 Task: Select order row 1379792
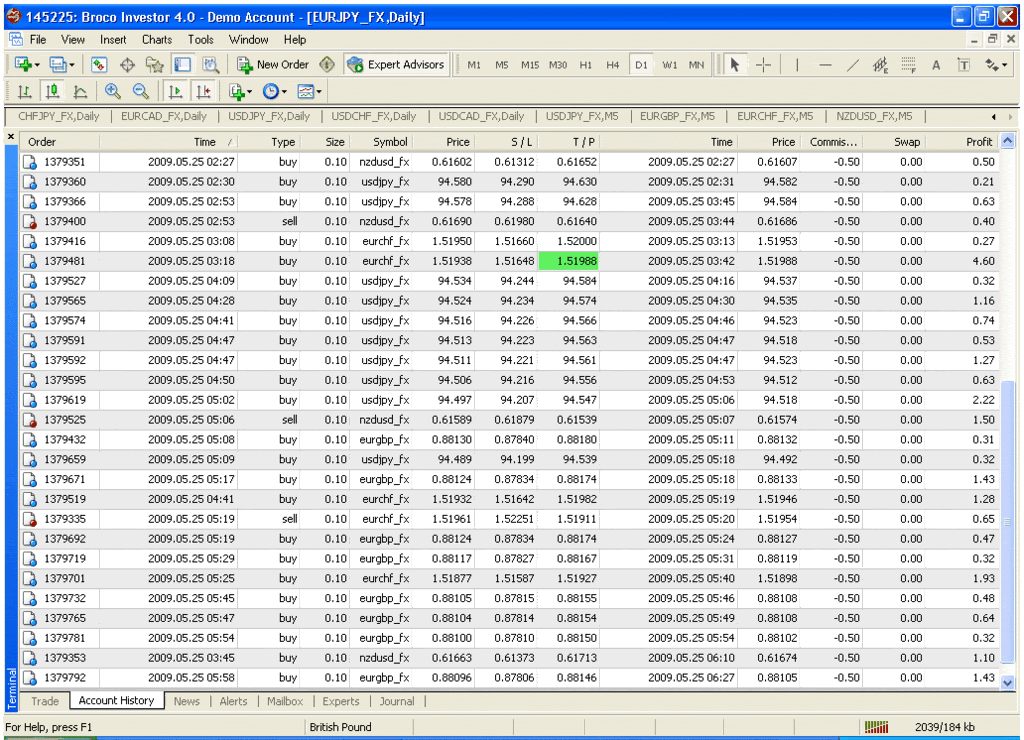coord(510,678)
